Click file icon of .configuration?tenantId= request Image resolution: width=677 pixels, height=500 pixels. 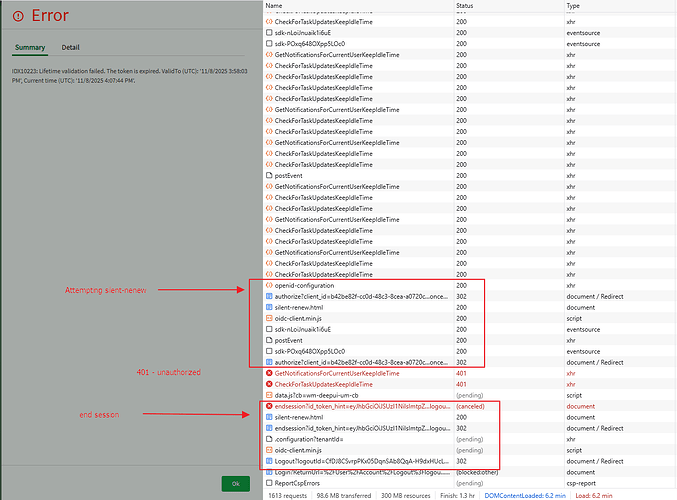[269, 439]
